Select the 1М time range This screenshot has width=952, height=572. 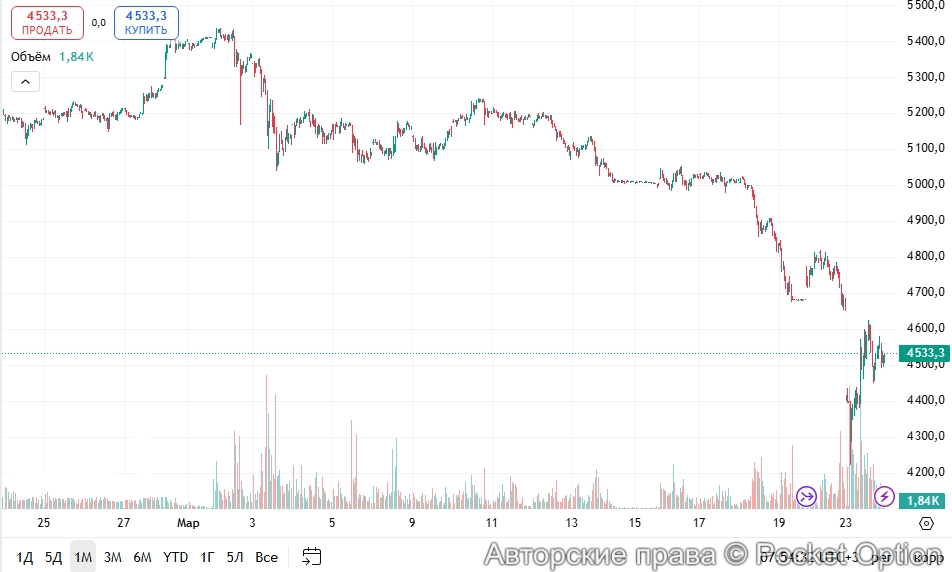[83, 557]
